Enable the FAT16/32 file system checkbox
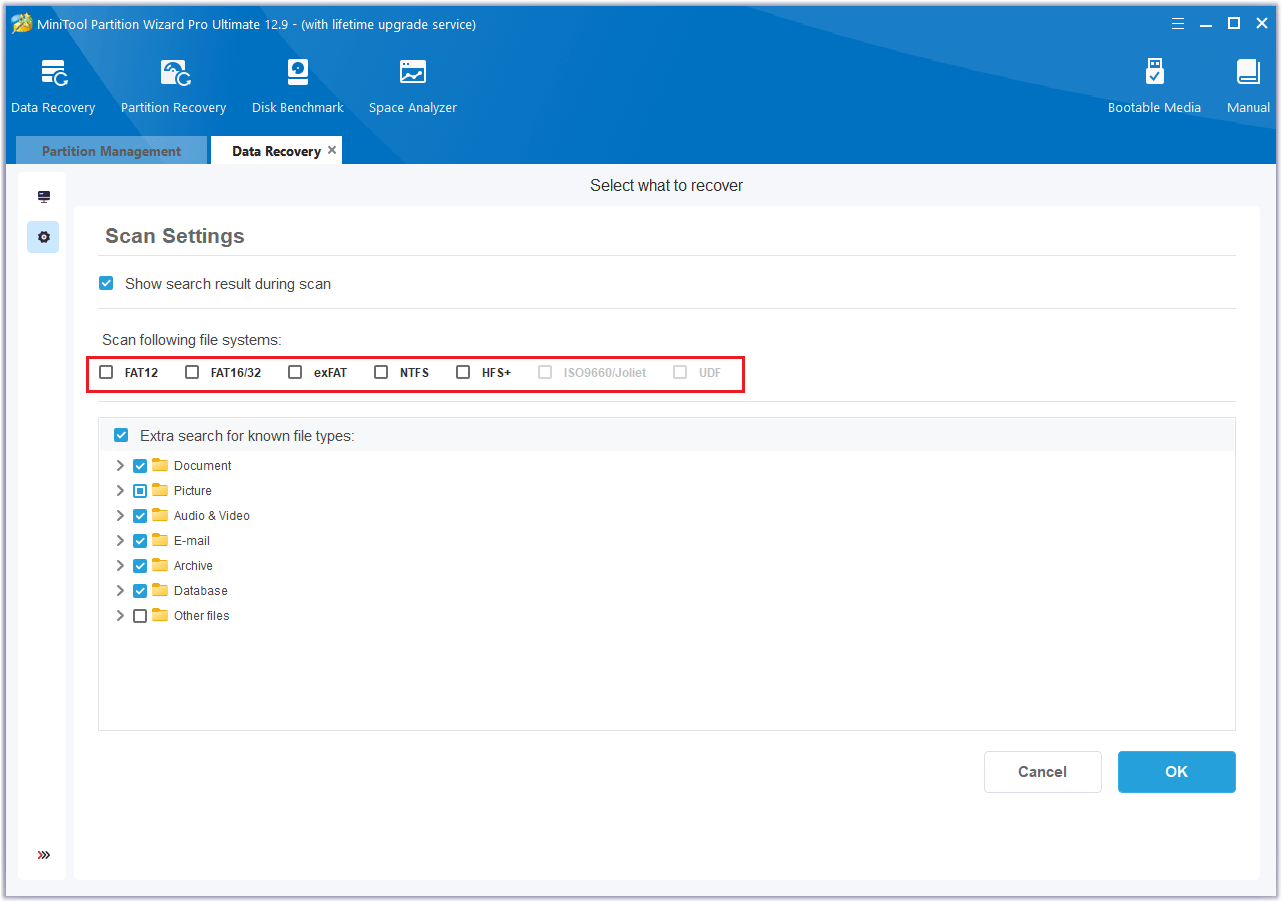This screenshot has height=902, width=1283. click(x=192, y=372)
